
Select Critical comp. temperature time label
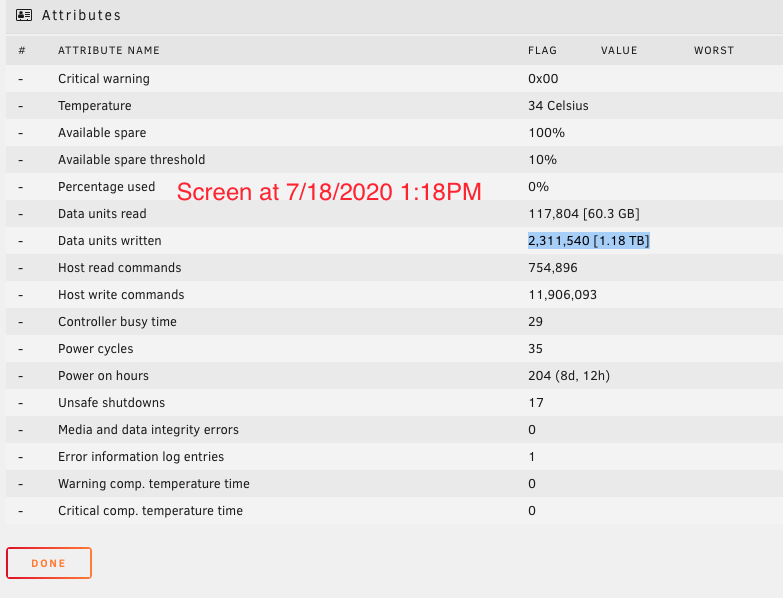click(x=150, y=510)
